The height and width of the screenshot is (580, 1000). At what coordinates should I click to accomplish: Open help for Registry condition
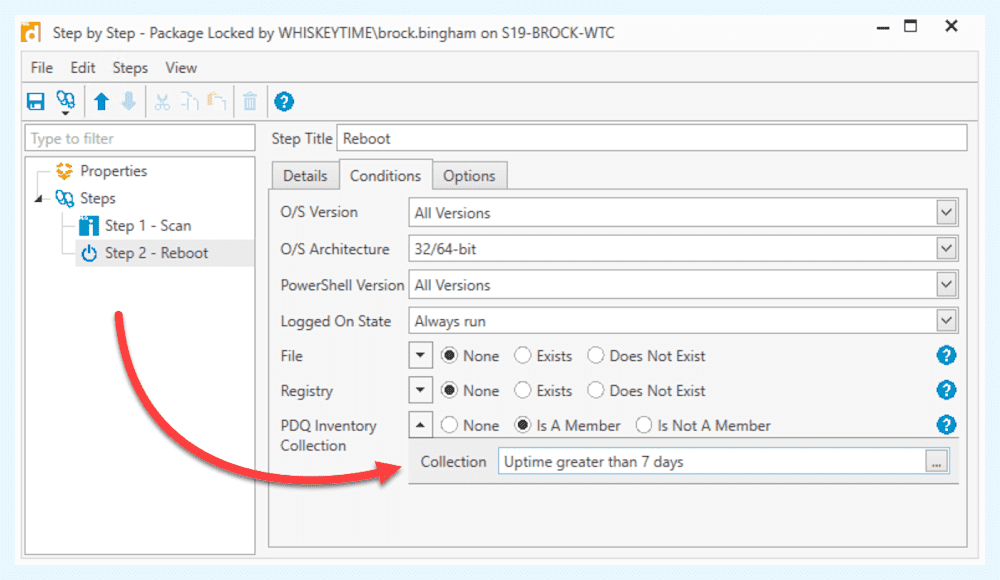(x=946, y=390)
